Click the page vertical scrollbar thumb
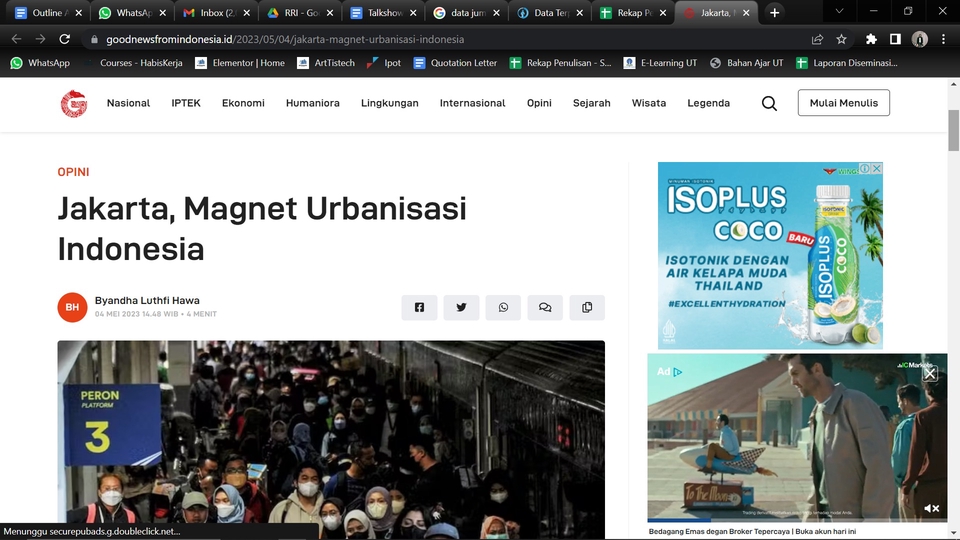Viewport: 960px width, 540px height. pyautogui.click(x=953, y=130)
